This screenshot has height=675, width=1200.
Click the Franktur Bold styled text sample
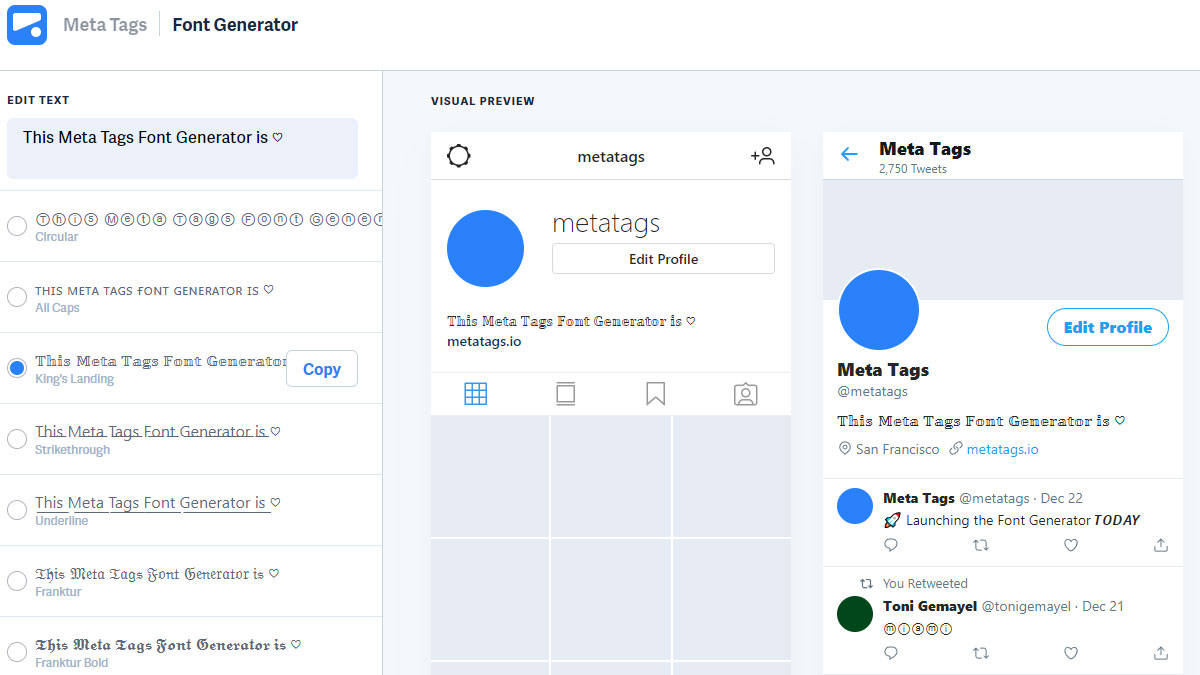click(168, 645)
